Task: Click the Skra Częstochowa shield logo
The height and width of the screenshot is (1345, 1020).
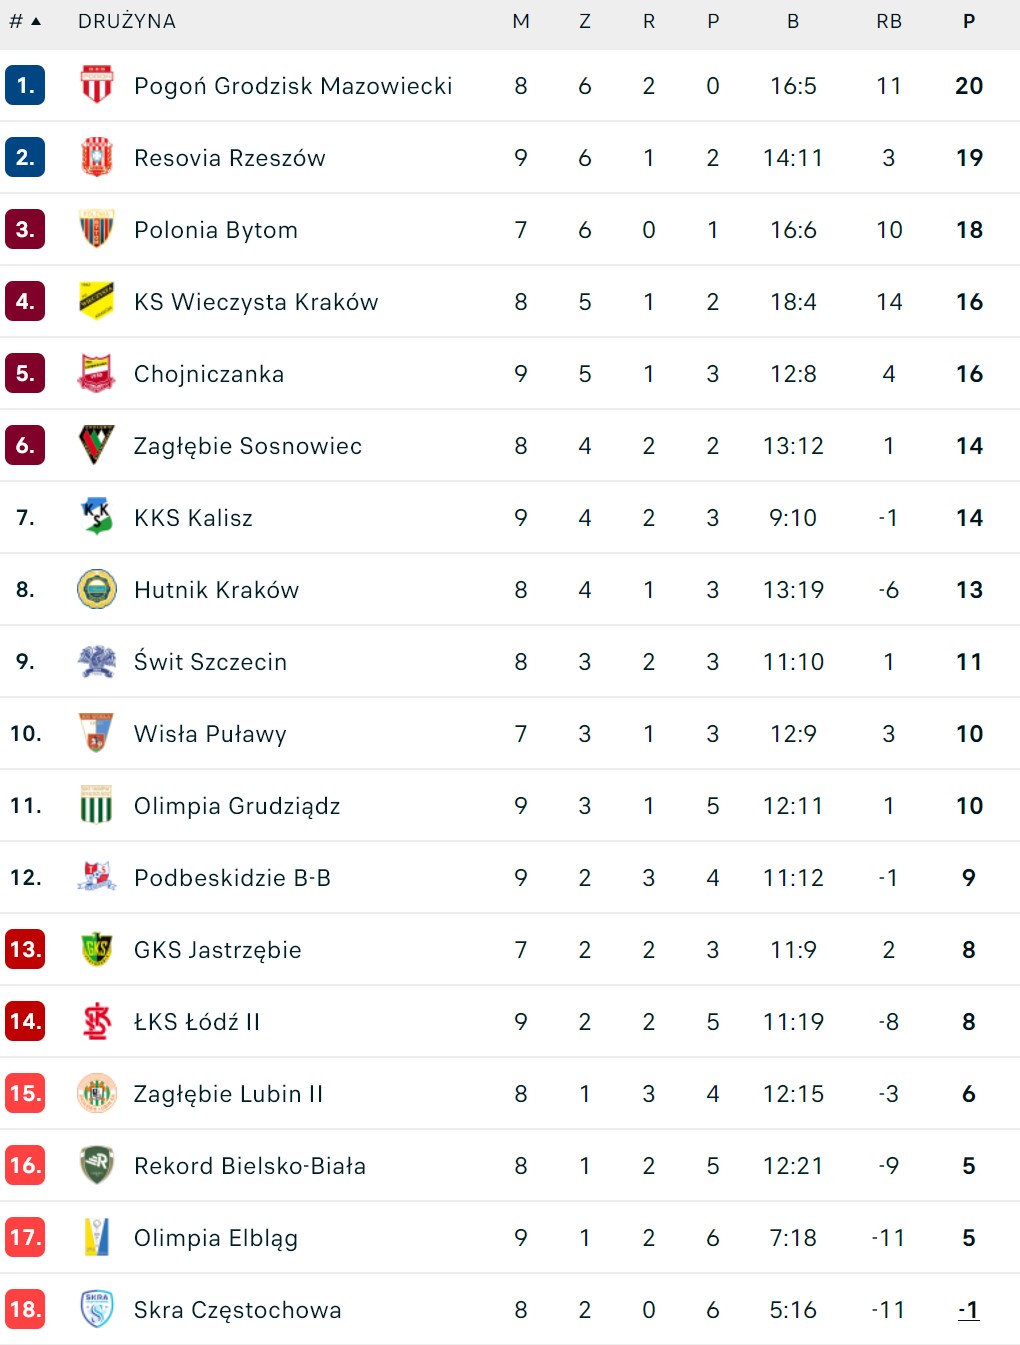Action: click(x=97, y=1310)
